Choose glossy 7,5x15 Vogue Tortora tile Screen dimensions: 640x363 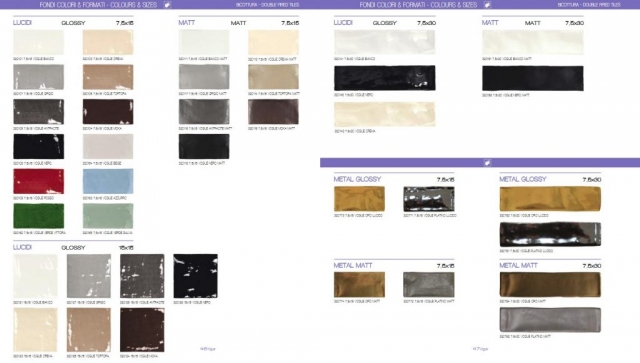108,77
